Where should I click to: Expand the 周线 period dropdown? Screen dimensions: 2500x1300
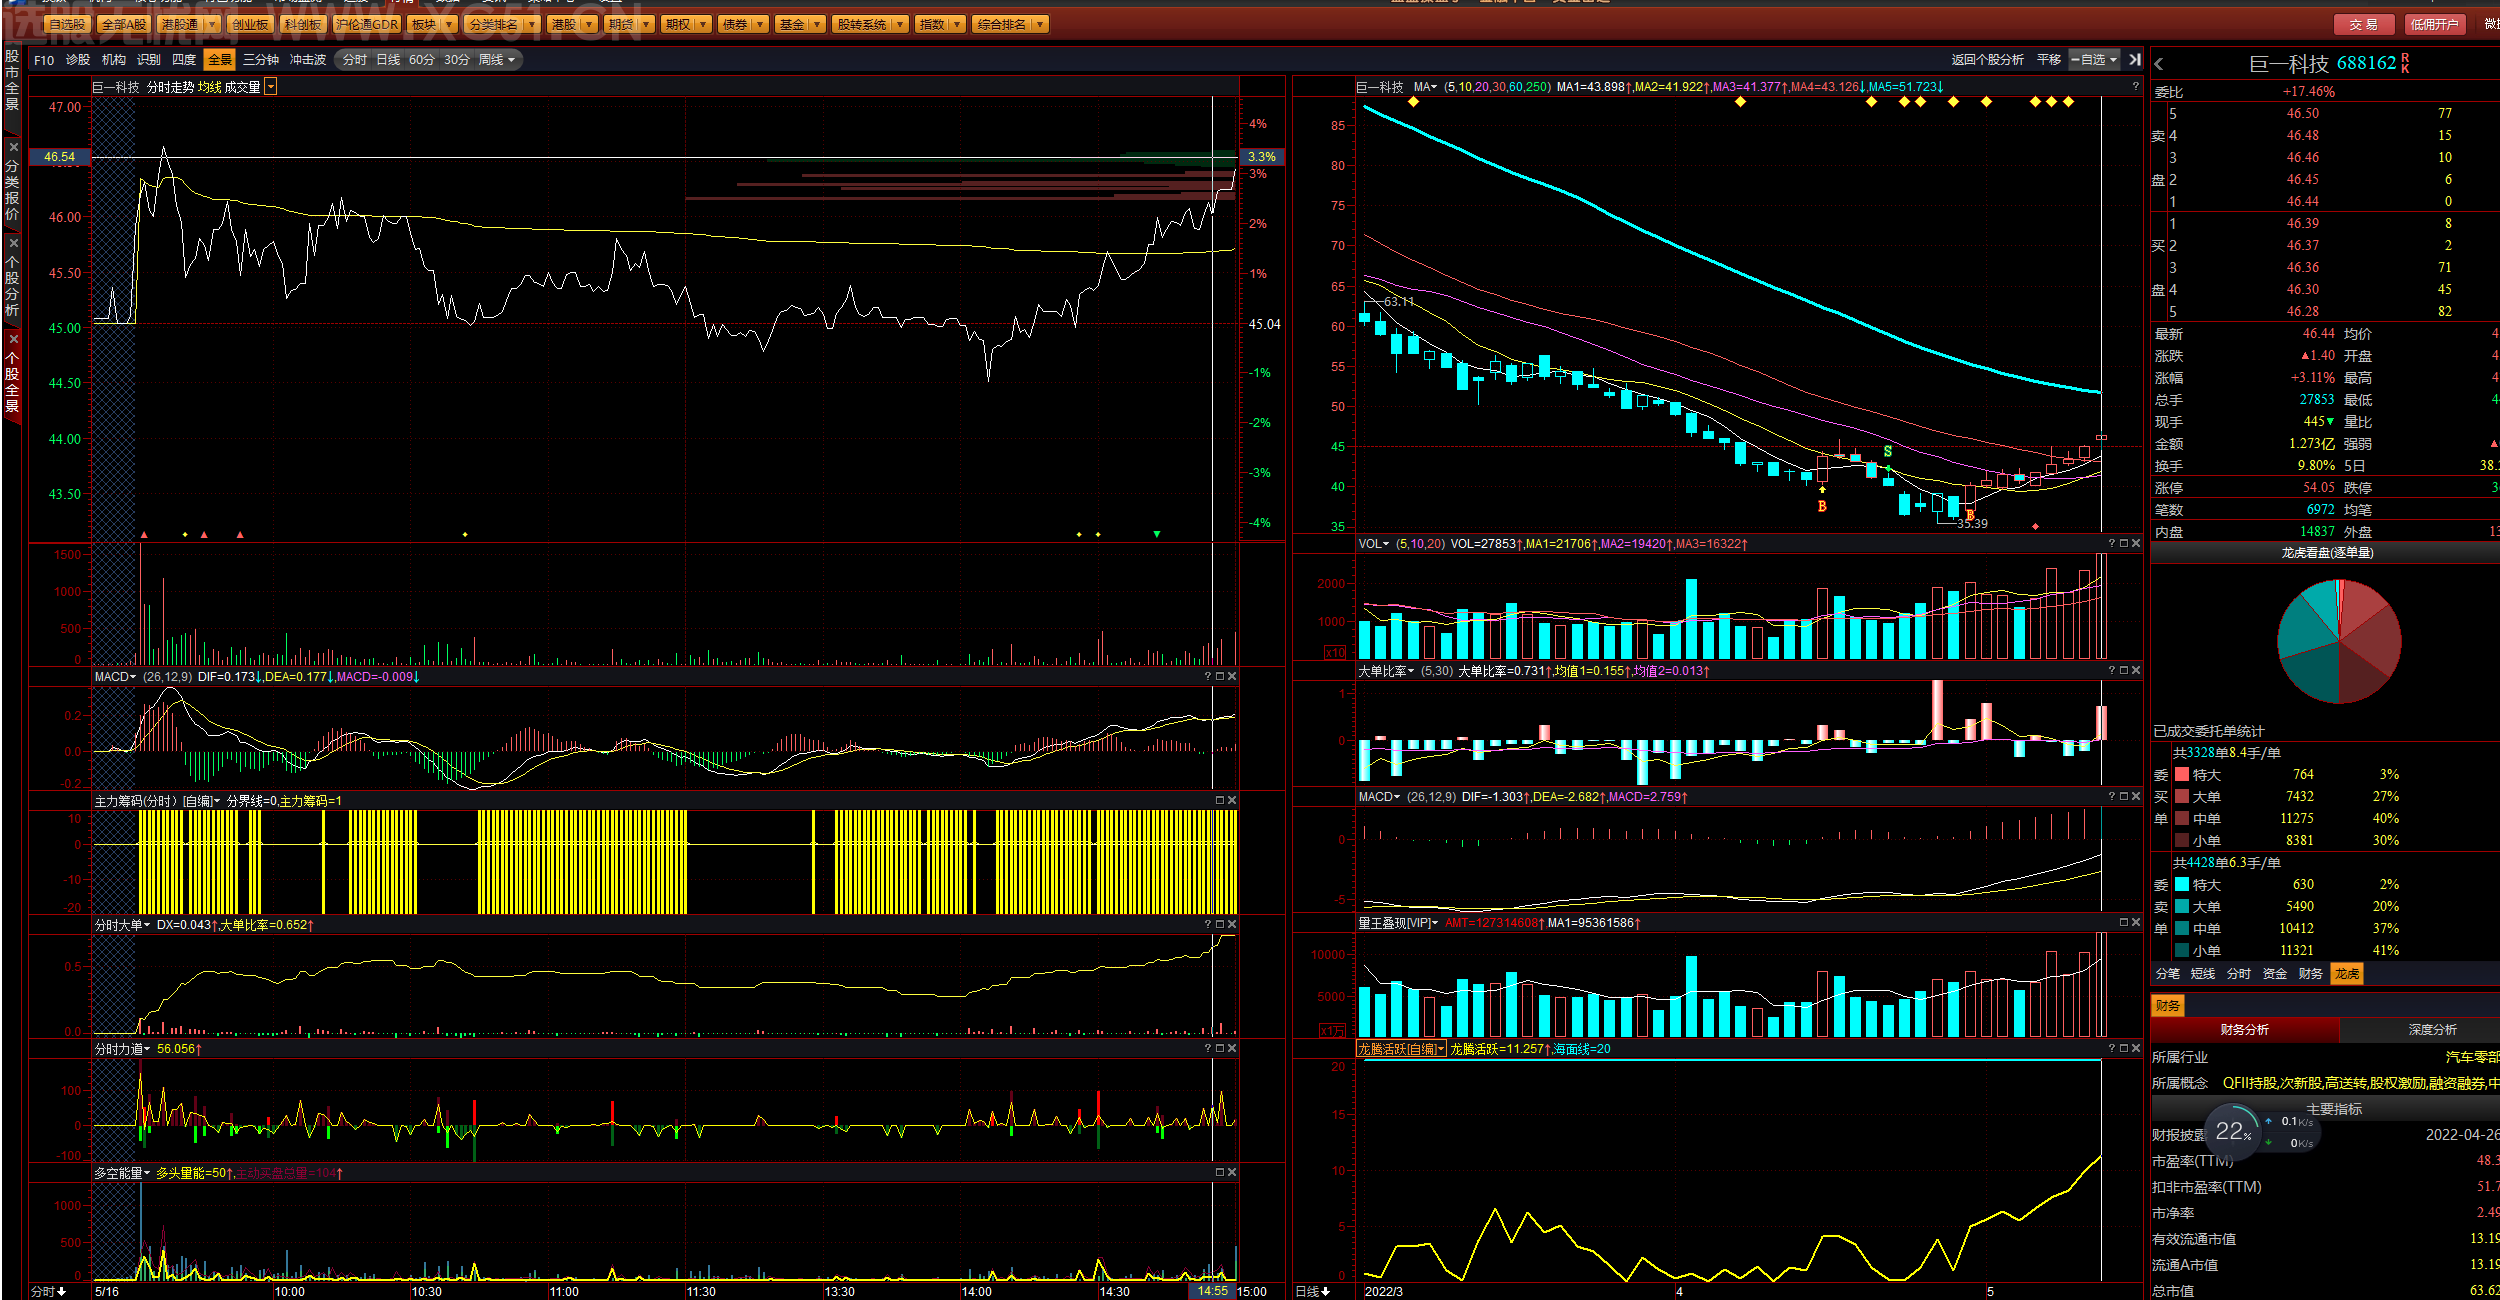(497, 60)
